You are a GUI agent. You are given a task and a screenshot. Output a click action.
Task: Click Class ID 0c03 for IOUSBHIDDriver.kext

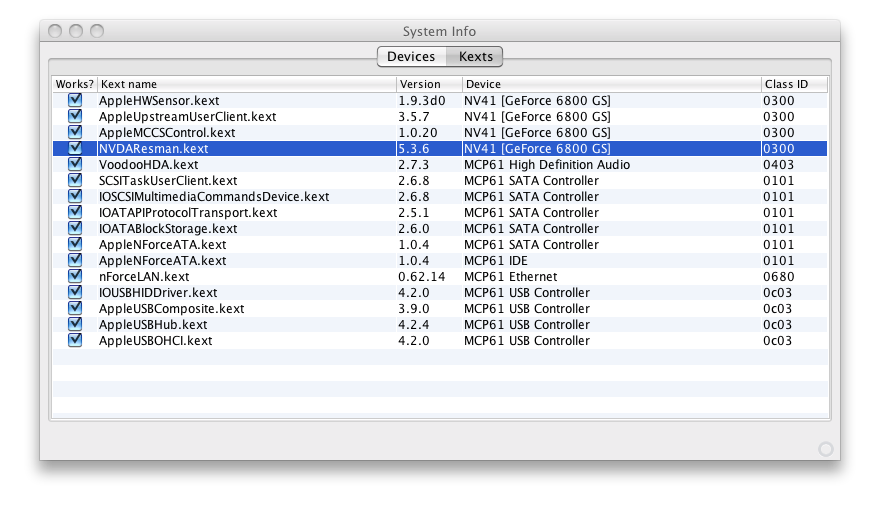pyautogui.click(x=777, y=292)
